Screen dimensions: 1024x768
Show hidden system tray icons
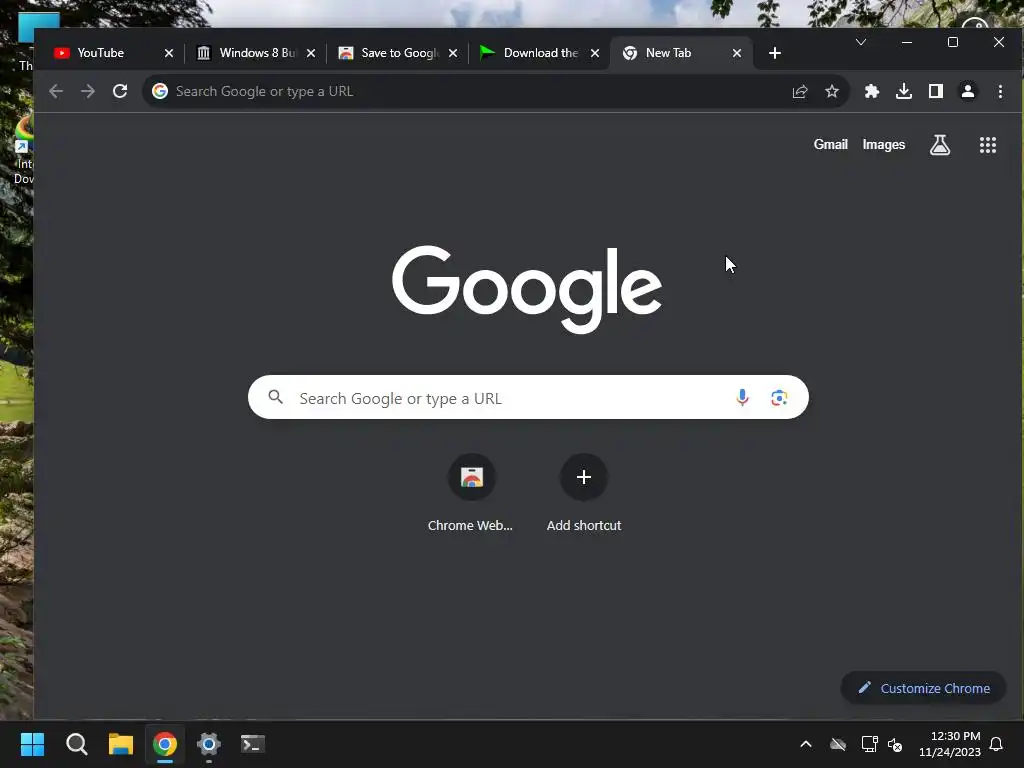[x=806, y=744]
